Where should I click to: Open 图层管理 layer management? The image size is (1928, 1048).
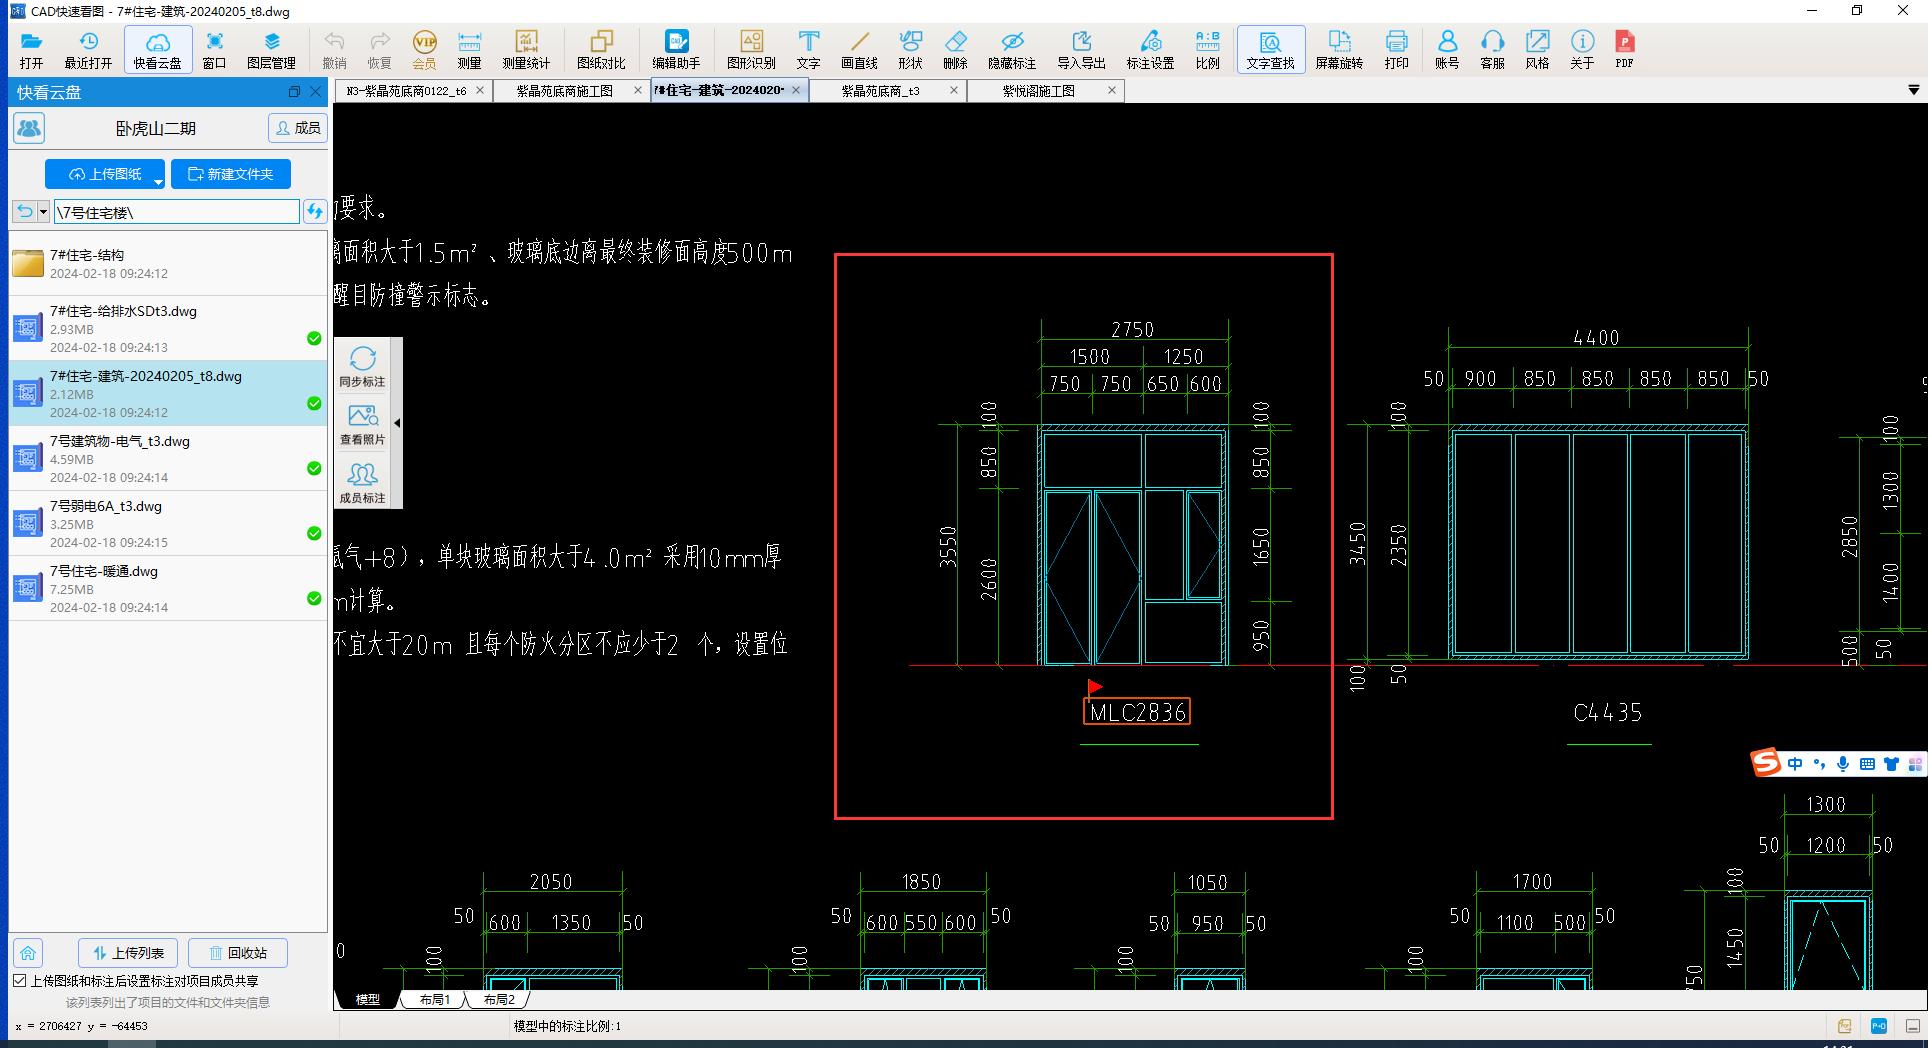click(x=271, y=50)
